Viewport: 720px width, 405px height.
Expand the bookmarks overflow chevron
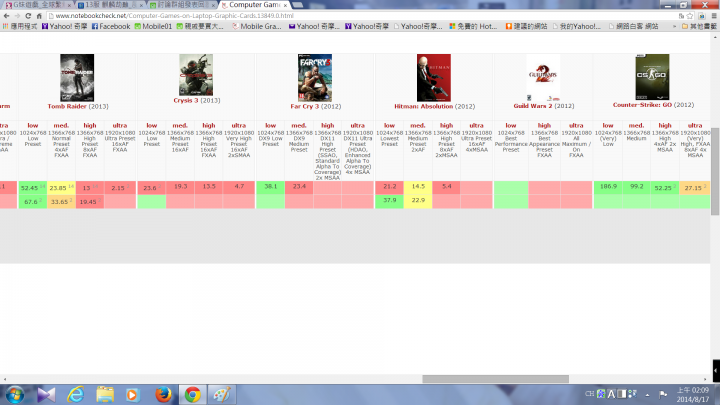[675, 27]
